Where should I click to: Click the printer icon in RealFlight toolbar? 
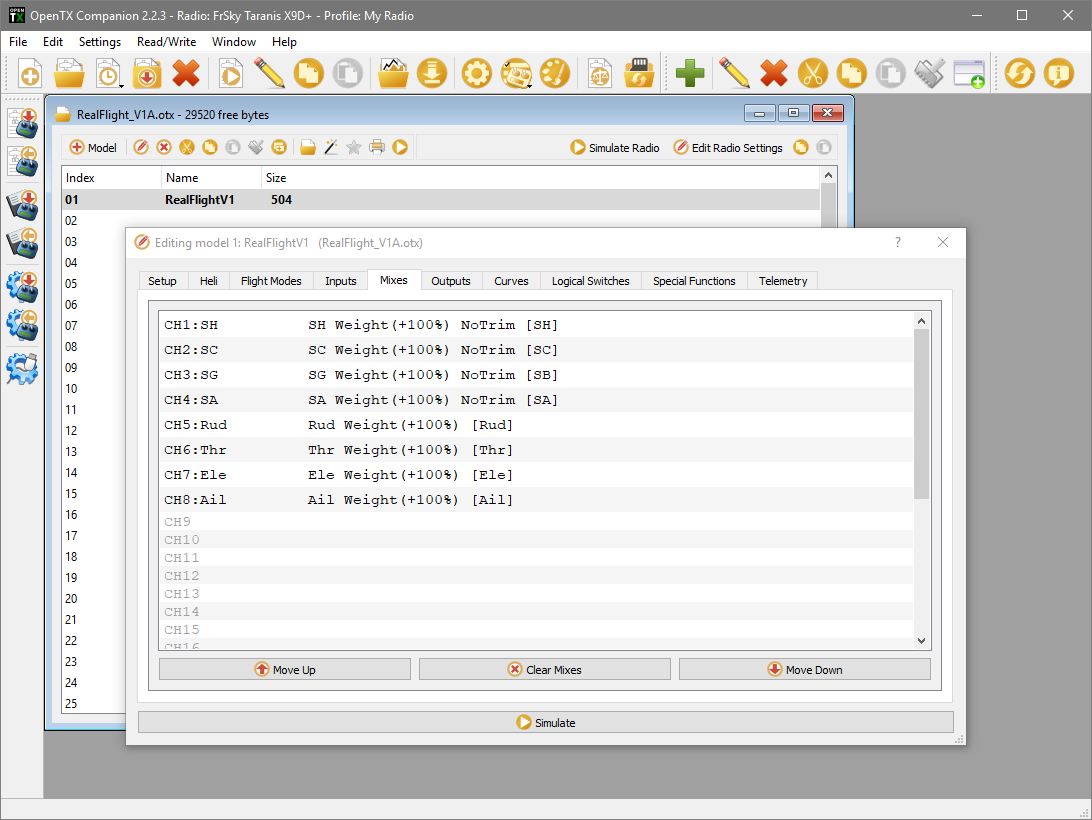(x=377, y=147)
